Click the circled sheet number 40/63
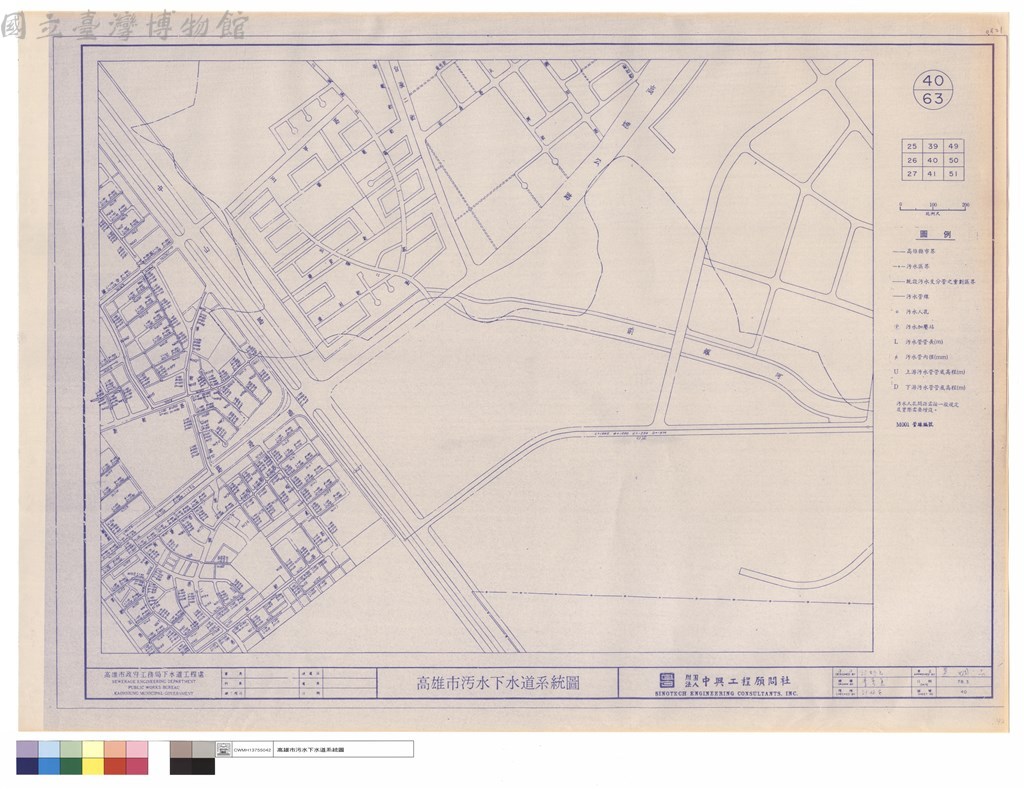 click(x=933, y=89)
